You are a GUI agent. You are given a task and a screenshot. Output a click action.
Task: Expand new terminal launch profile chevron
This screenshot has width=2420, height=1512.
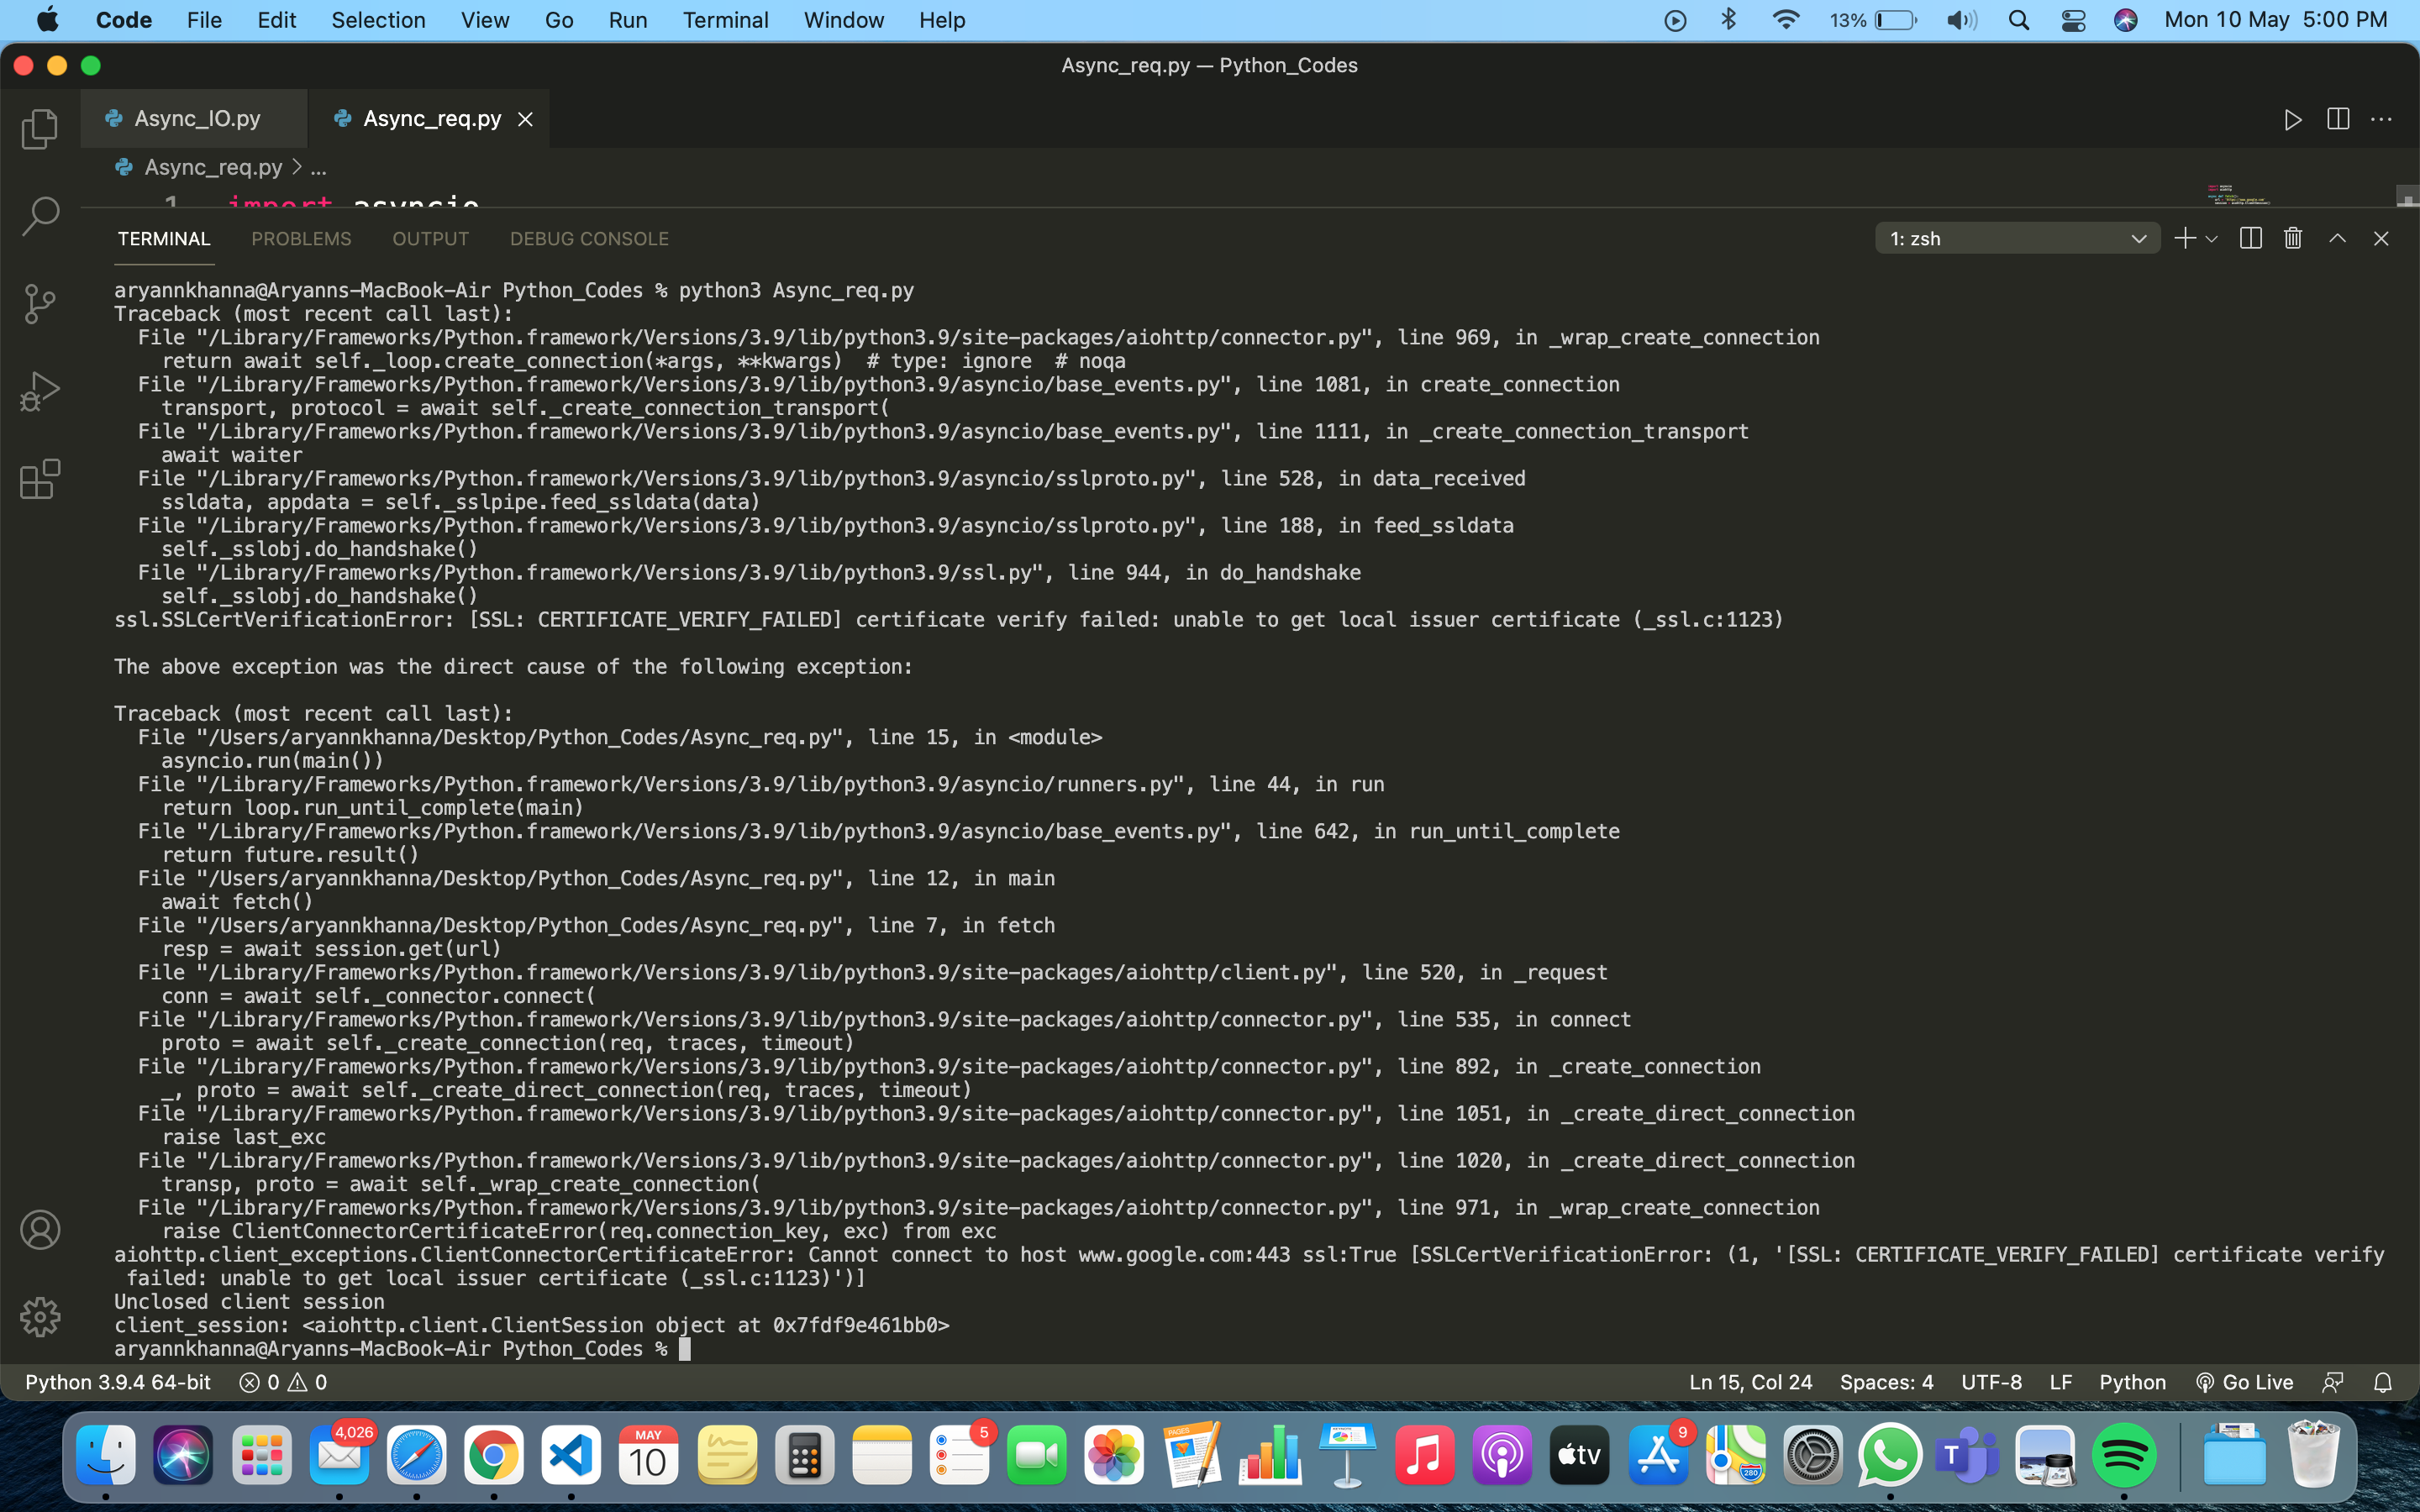pos(2212,239)
